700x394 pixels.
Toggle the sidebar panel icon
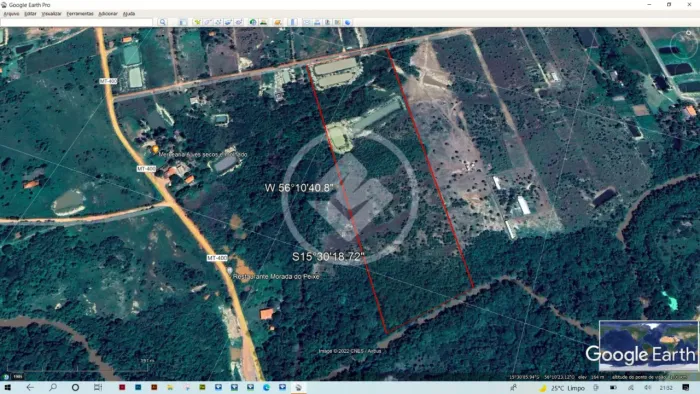(x=183, y=22)
